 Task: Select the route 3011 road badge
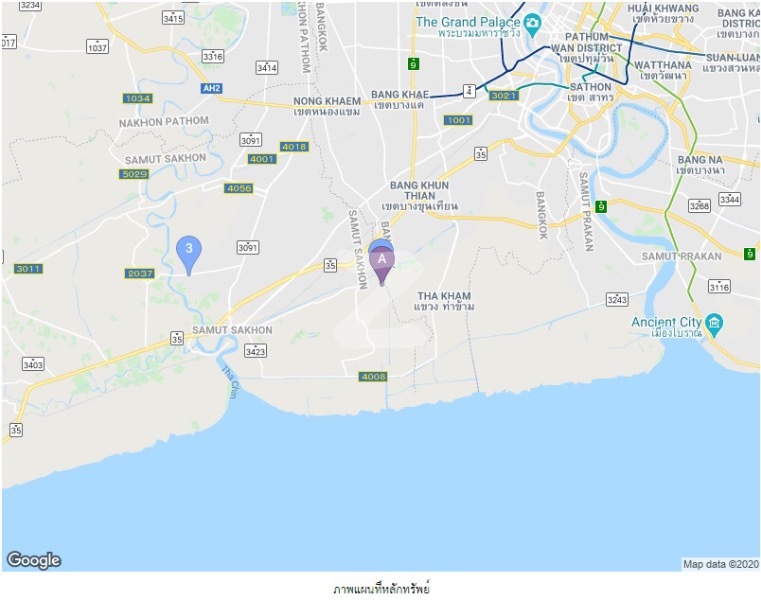(x=28, y=268)
